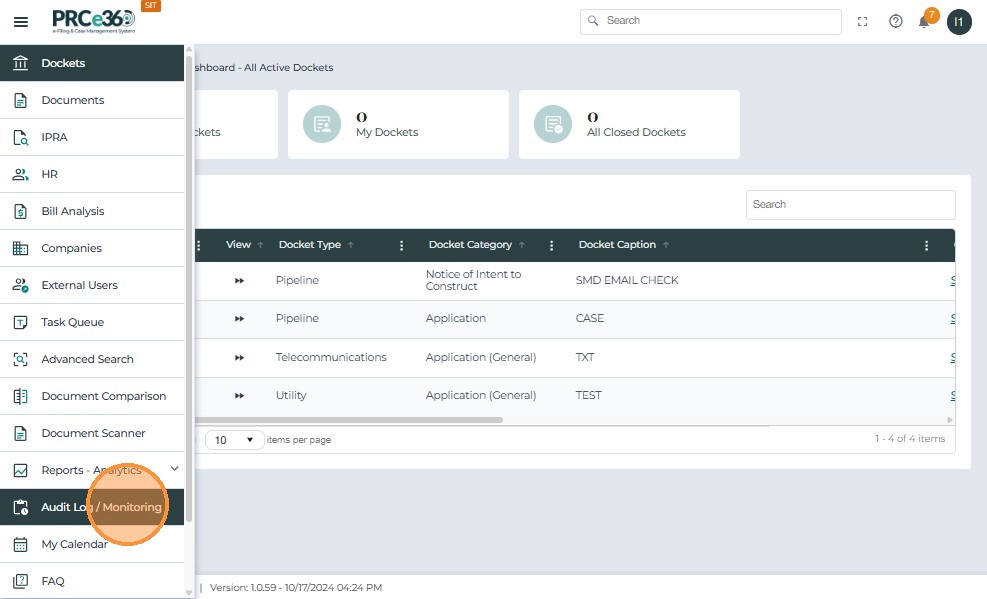Screen dimensions: 987x599
Task: Sort by the Docket Caption column header
Action: click(617, 245)
